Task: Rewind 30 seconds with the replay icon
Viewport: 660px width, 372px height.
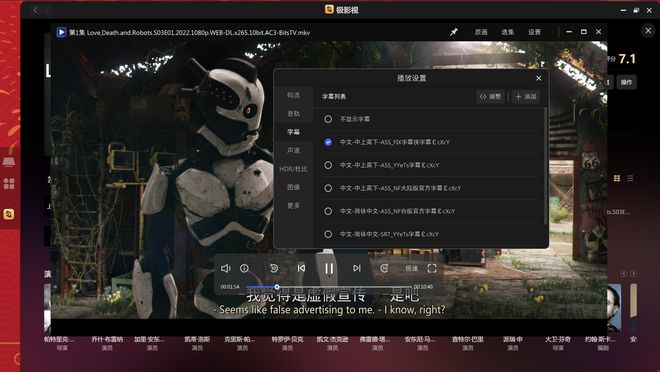Action: pos(274,268)
